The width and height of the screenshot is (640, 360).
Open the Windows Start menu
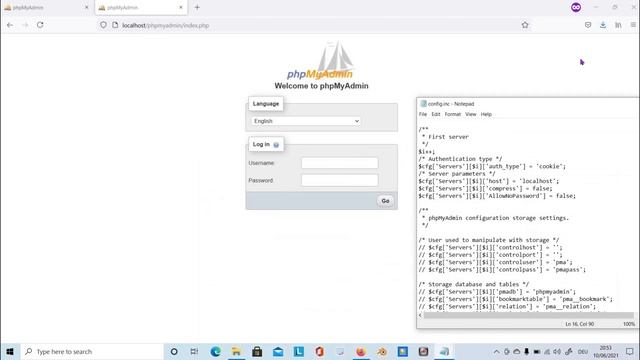pos(10,351)
